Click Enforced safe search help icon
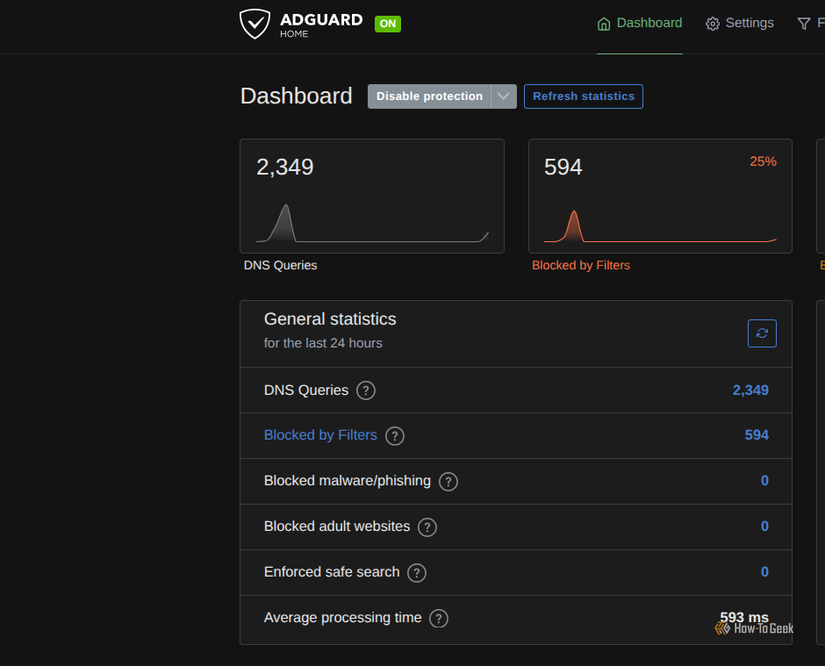This screenshot has width=825, height=666. [x=417, y=573]
